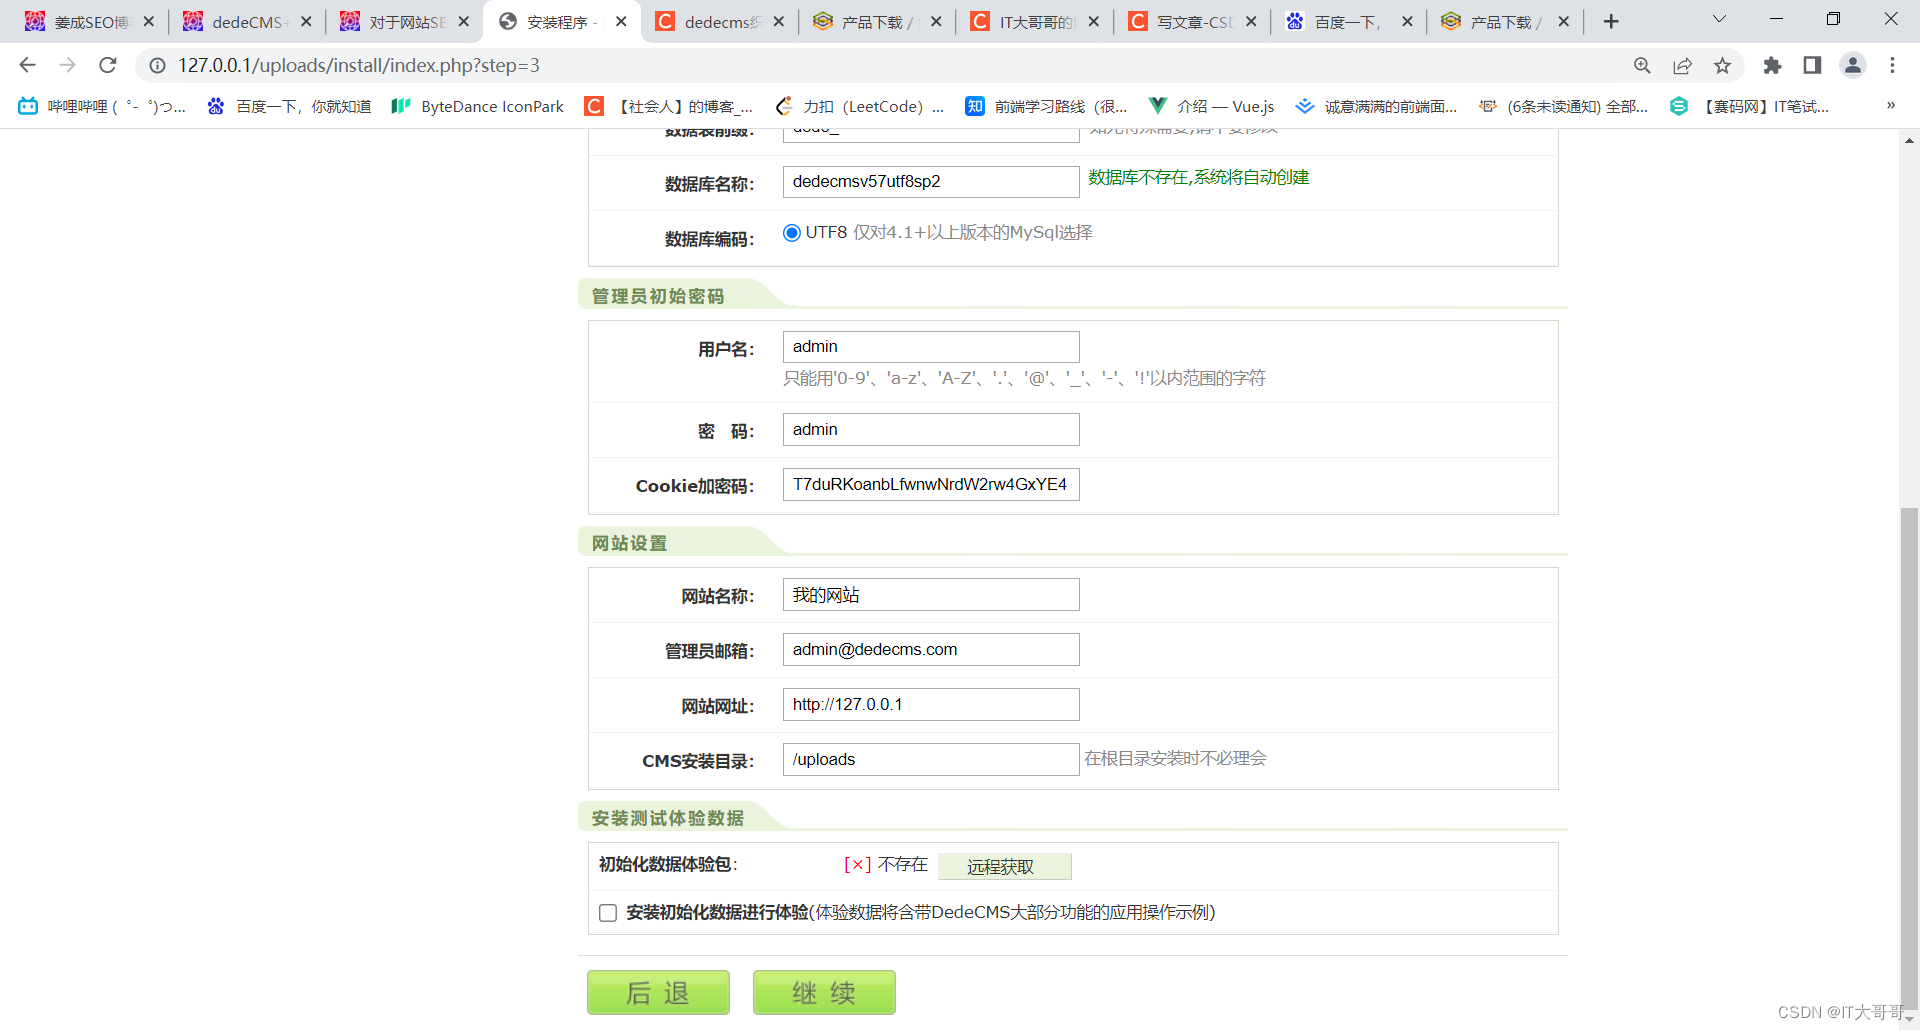The image size is (1920, 1030).
Task: Open the 力扣 (LeetCode) bookmark
Action: (x=859, y=106)
